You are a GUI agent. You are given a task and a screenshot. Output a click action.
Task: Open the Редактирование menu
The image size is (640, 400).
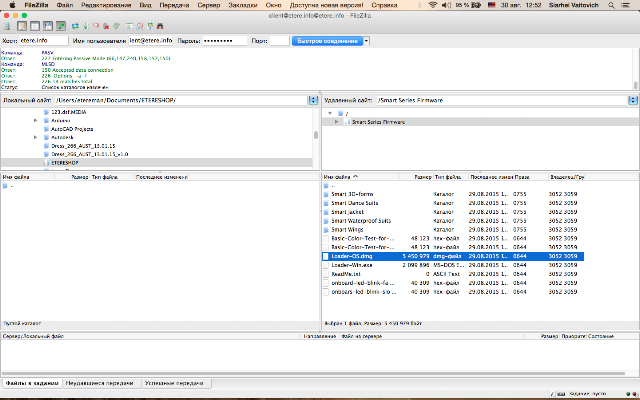(106, 5)
